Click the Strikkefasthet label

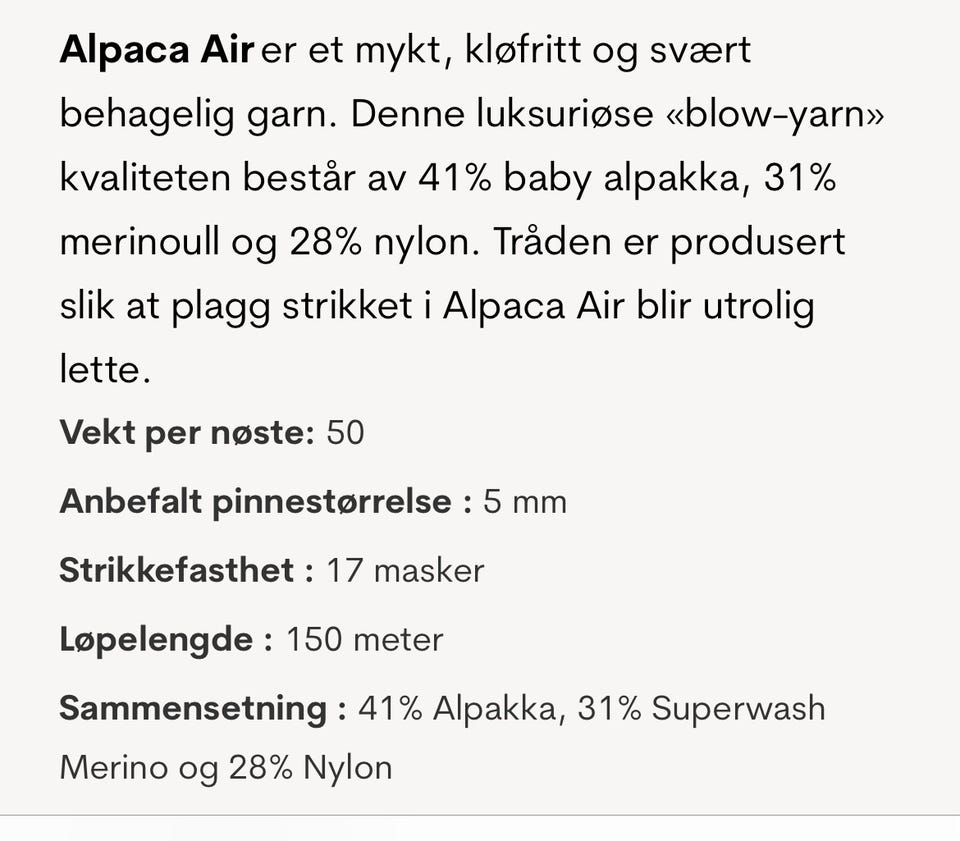tap(187, 570)
